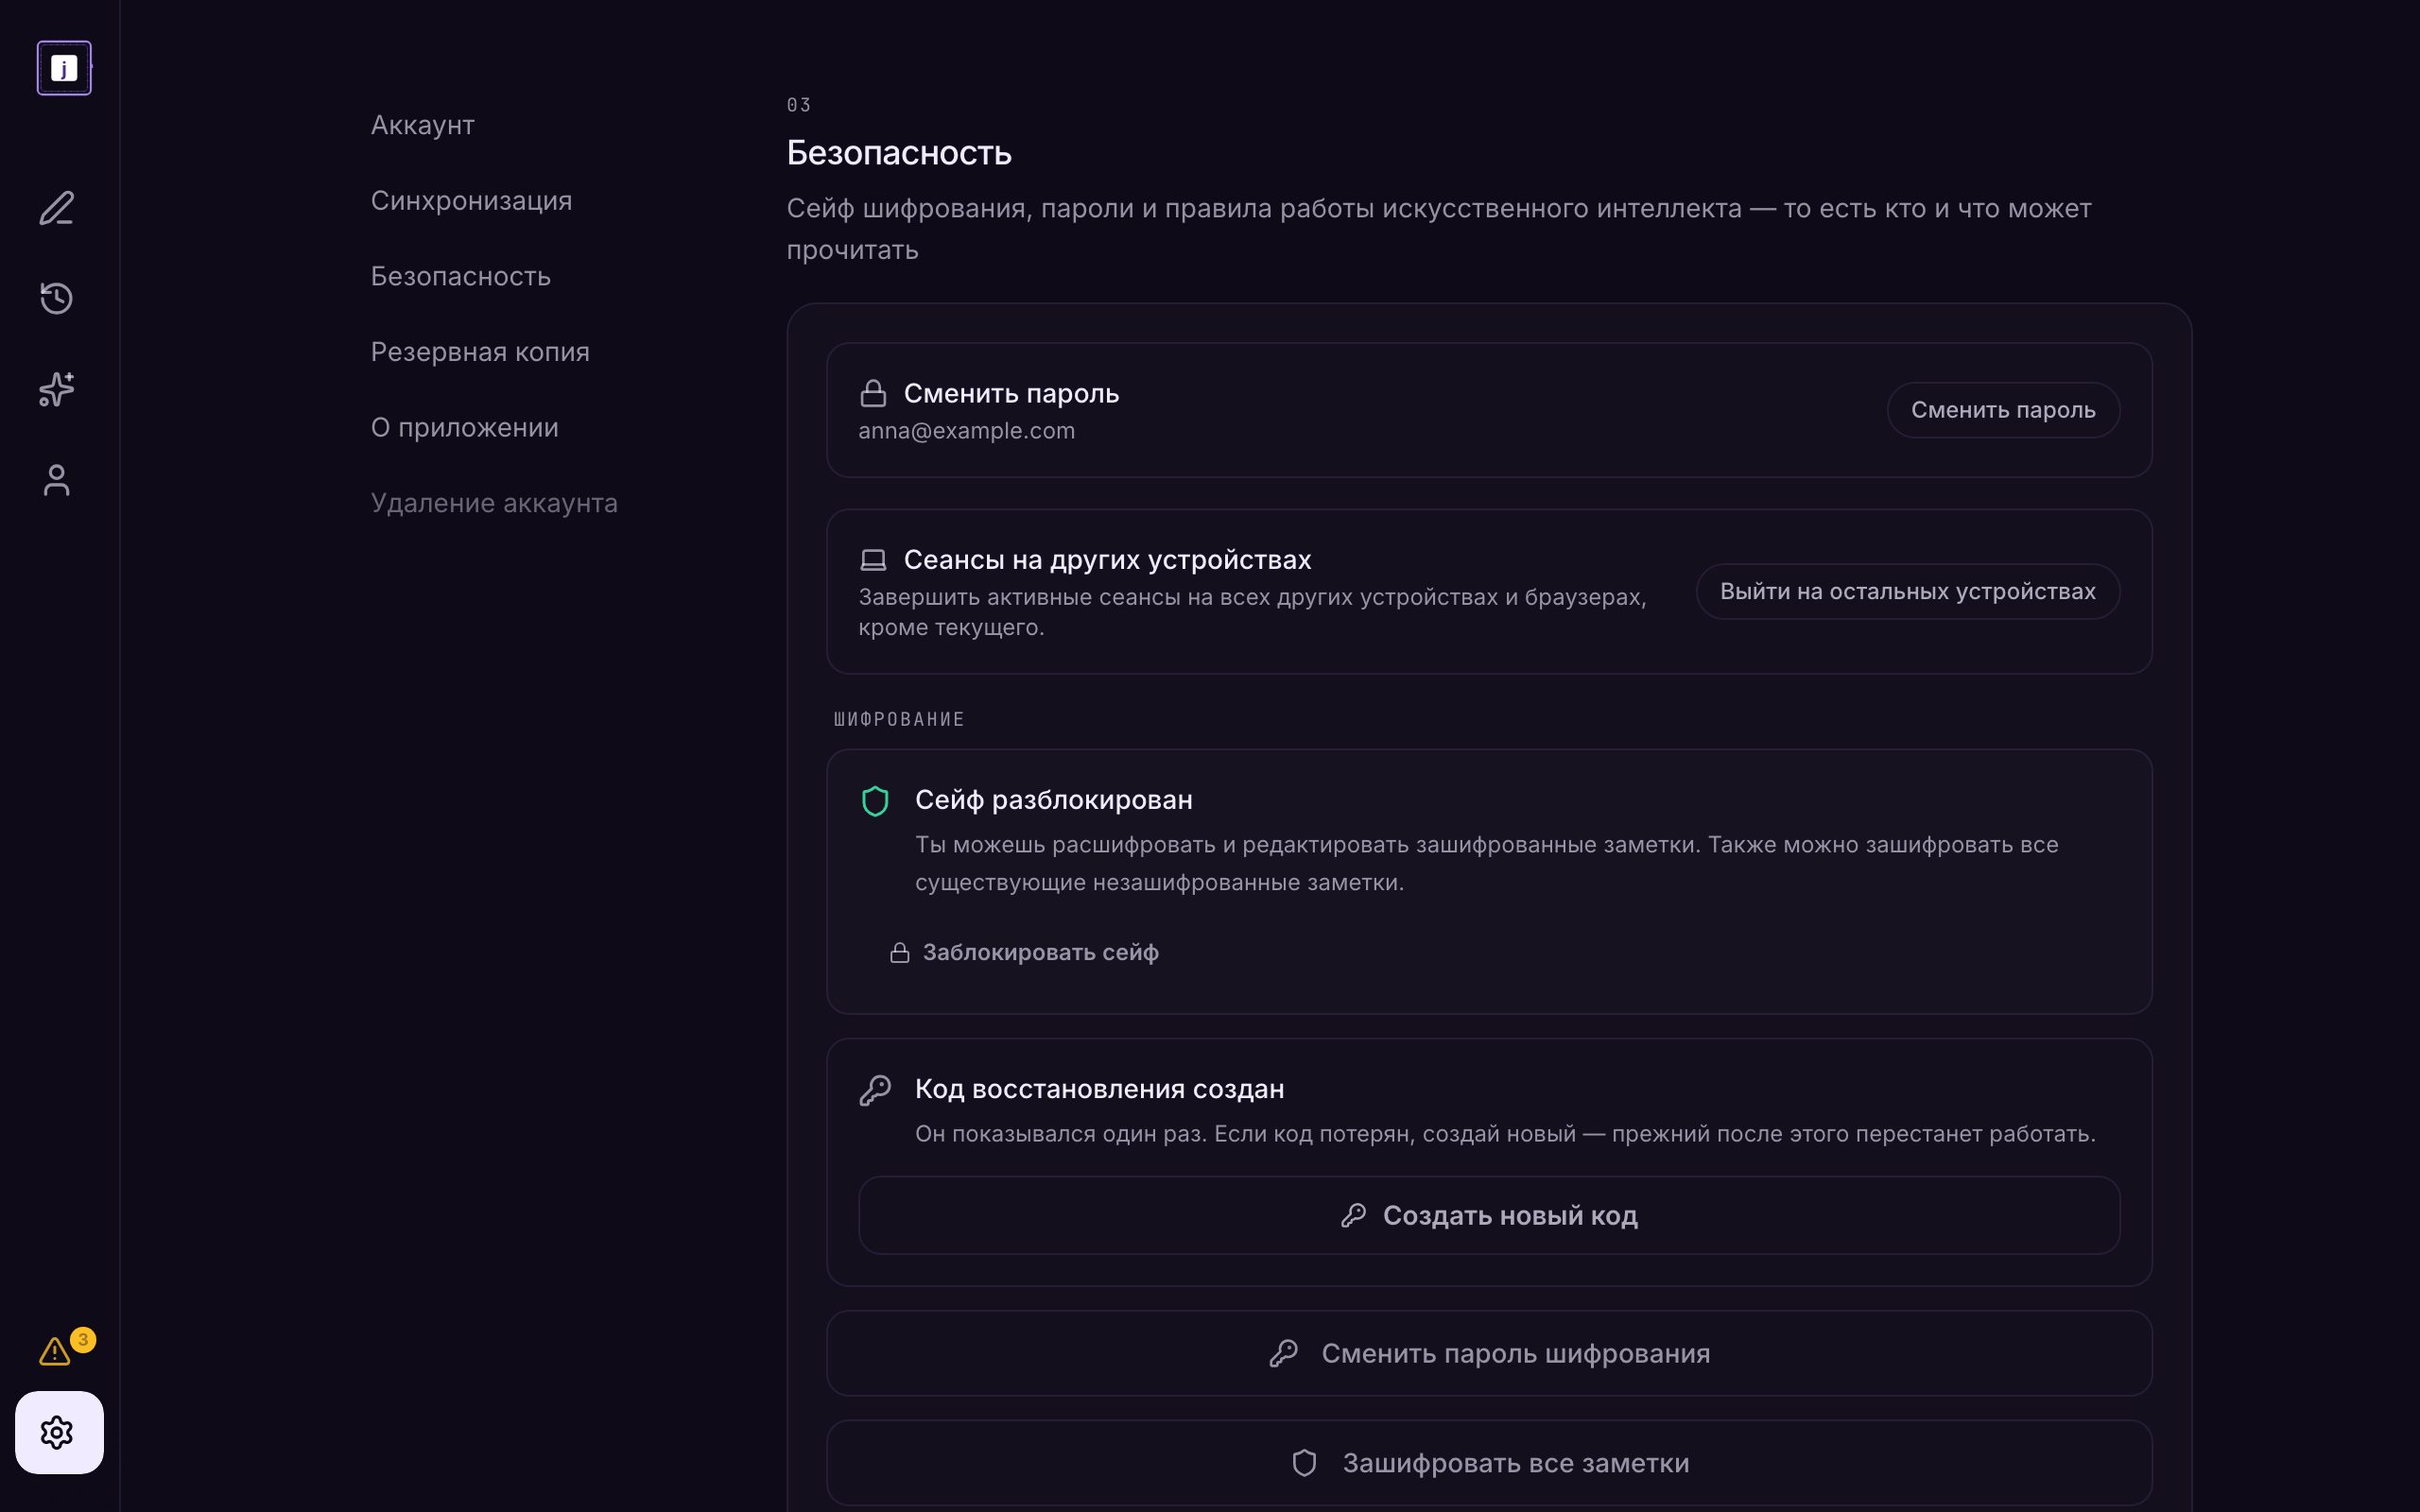This screenshot has width=2420, height=1512.
Task: Click the Код восстановления создан title
Action: point(1099,1089)
